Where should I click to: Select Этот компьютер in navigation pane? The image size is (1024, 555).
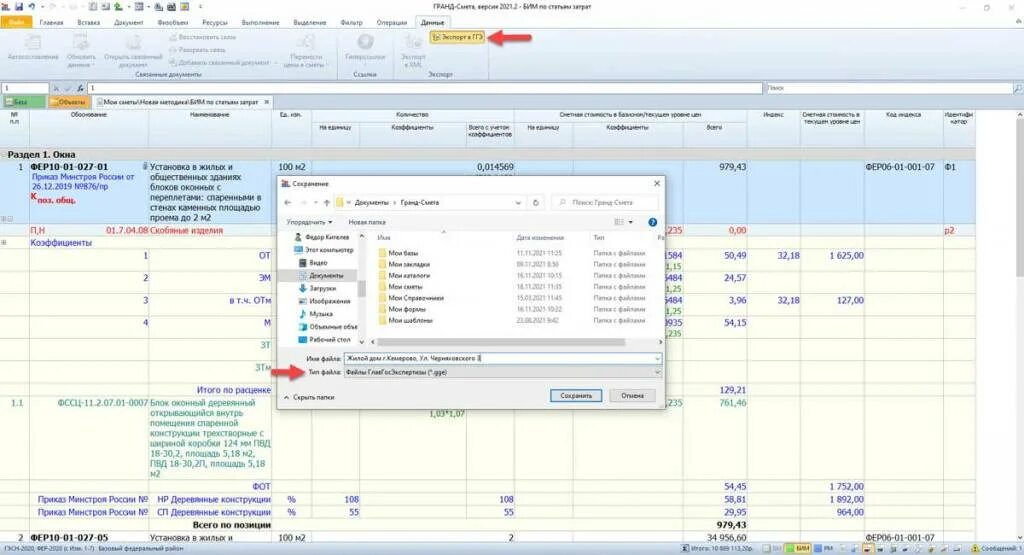click(323, 250)
